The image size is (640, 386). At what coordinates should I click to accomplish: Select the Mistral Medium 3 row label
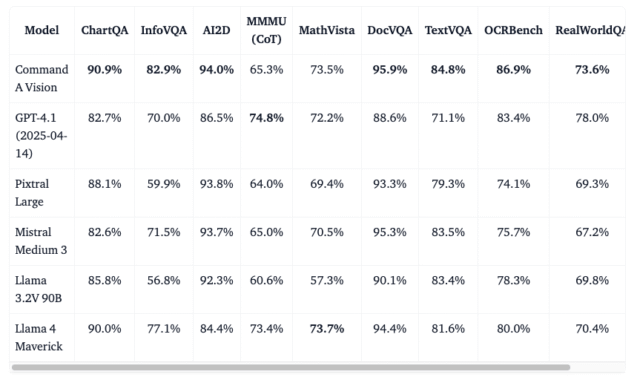coord(41,241)
